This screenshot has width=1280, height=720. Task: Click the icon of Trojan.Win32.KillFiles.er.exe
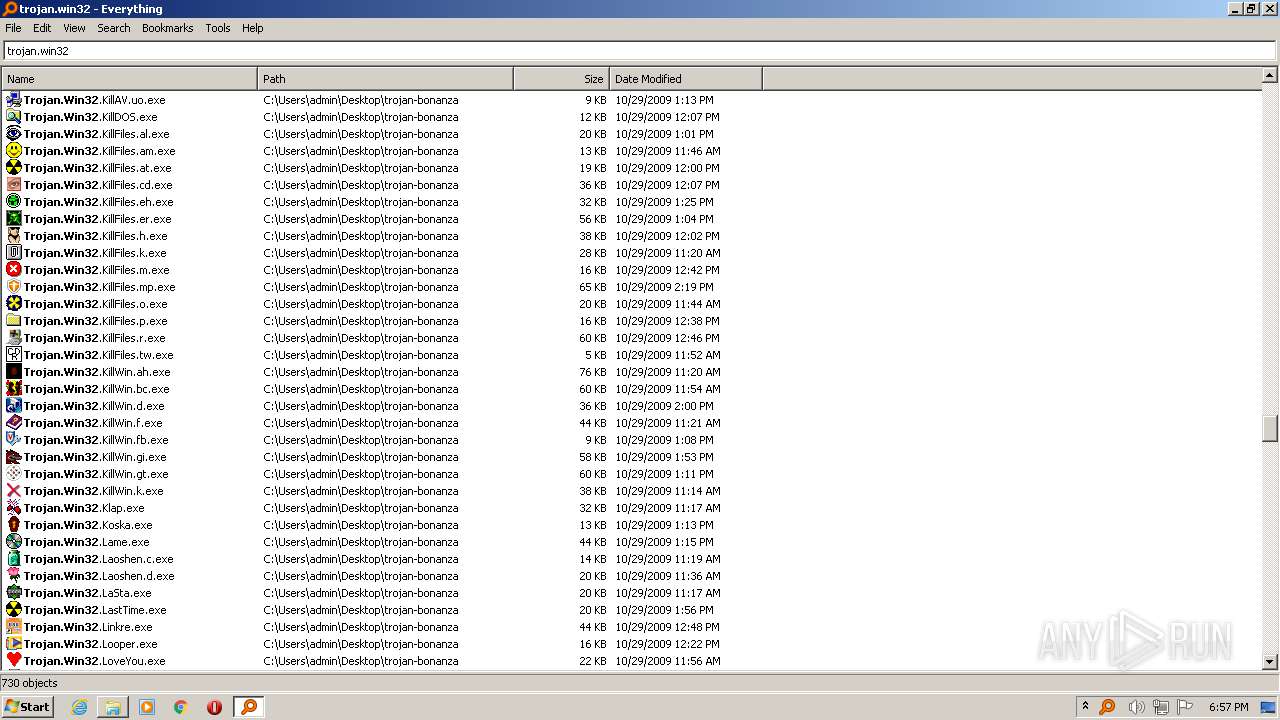pos(14,219)
